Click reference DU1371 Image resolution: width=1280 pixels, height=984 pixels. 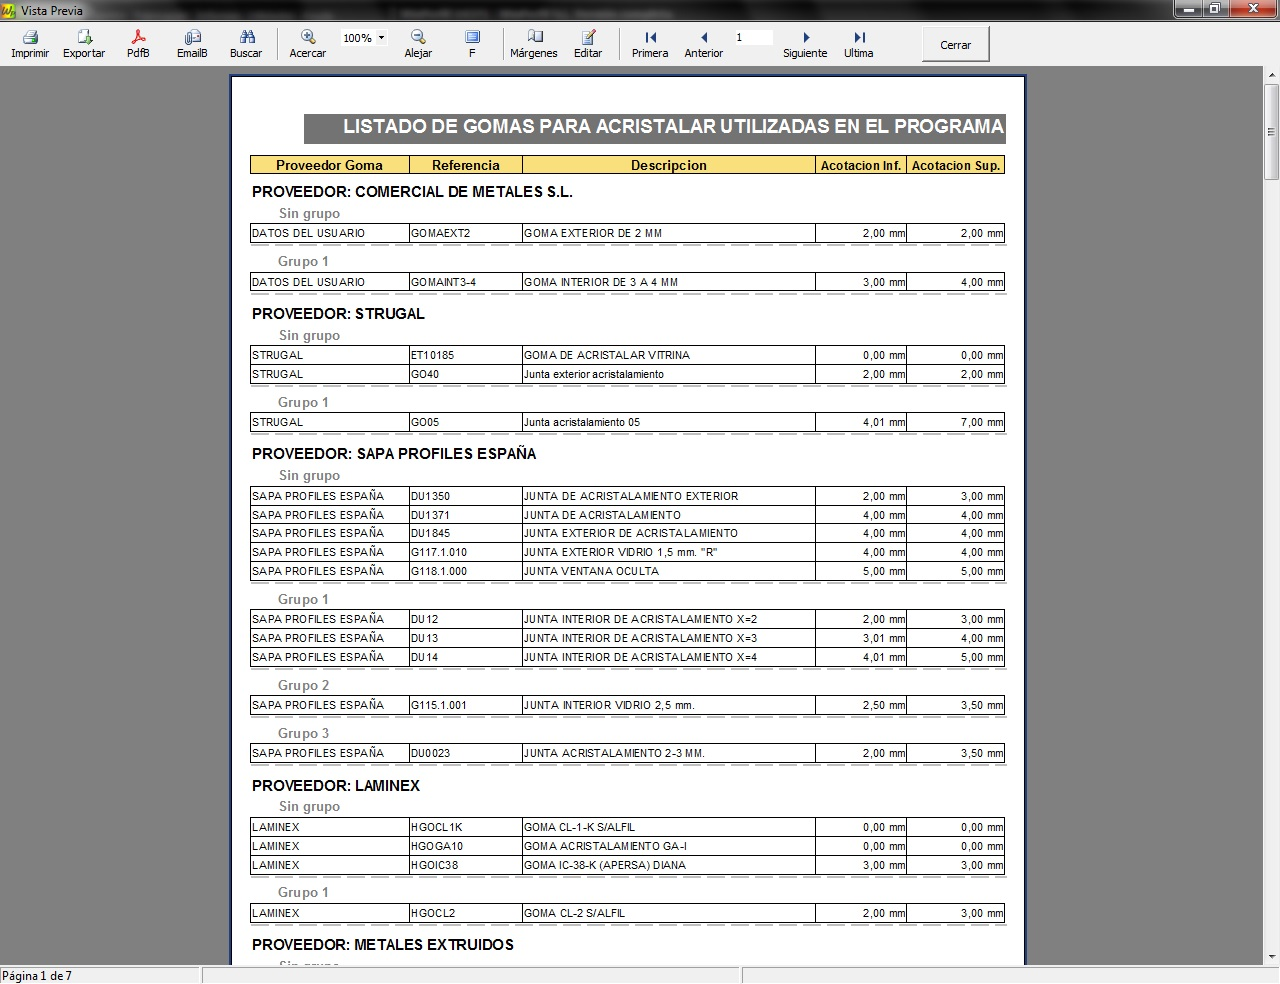coord(431,515)
